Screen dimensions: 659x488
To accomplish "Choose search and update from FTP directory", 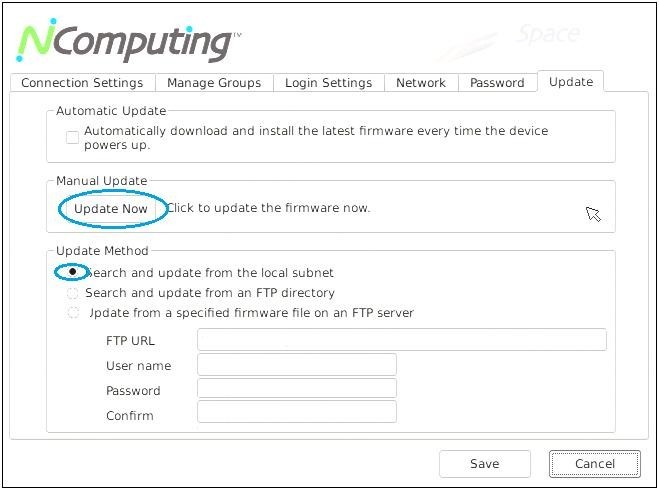I will (x=73, y=293).
